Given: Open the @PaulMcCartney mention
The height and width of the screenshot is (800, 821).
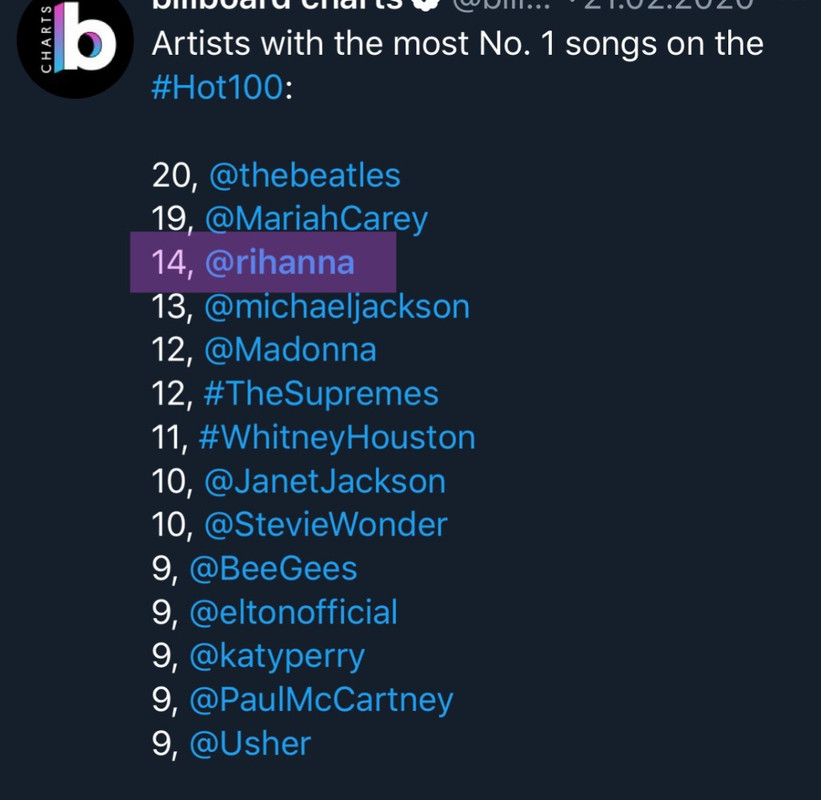Looking at the screenshot, I should pos(321,701).
